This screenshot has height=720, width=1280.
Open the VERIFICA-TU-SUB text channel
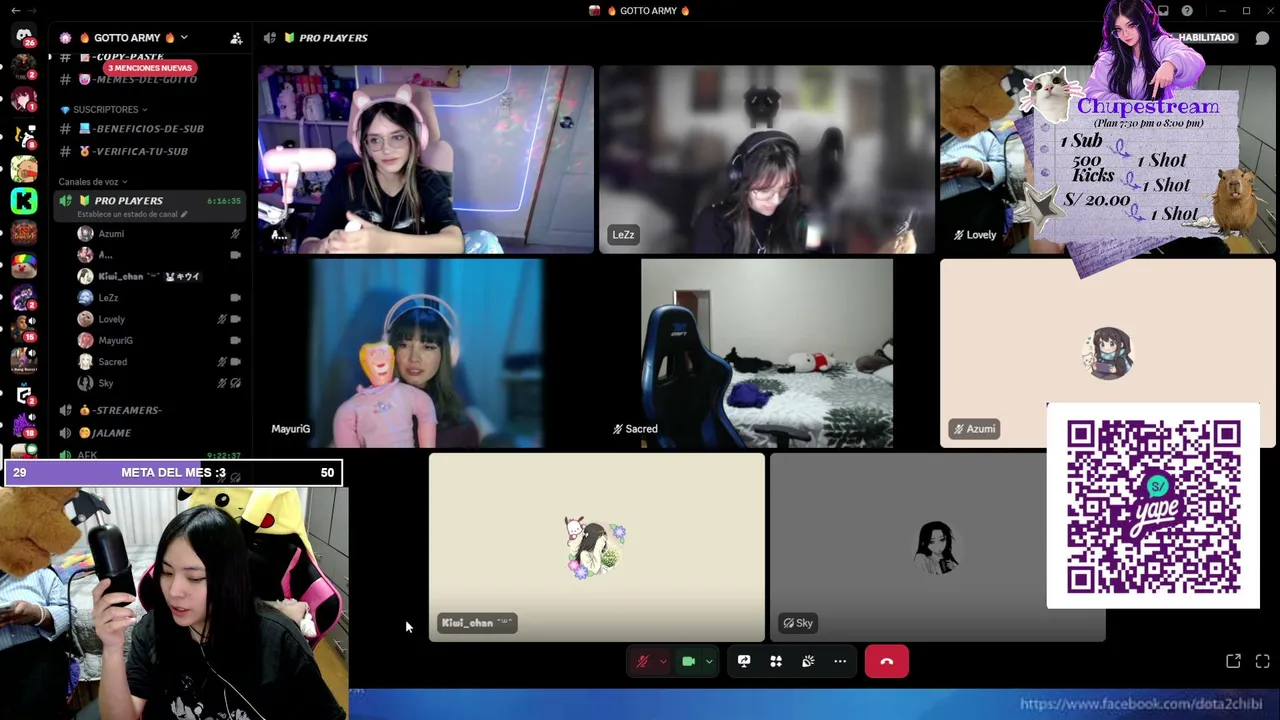[x=148, y=151]
